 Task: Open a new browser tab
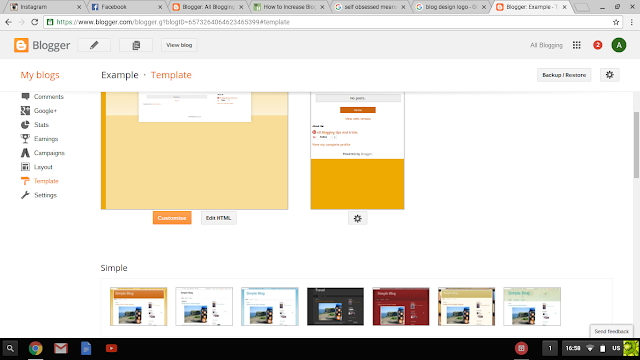[582, 7]
